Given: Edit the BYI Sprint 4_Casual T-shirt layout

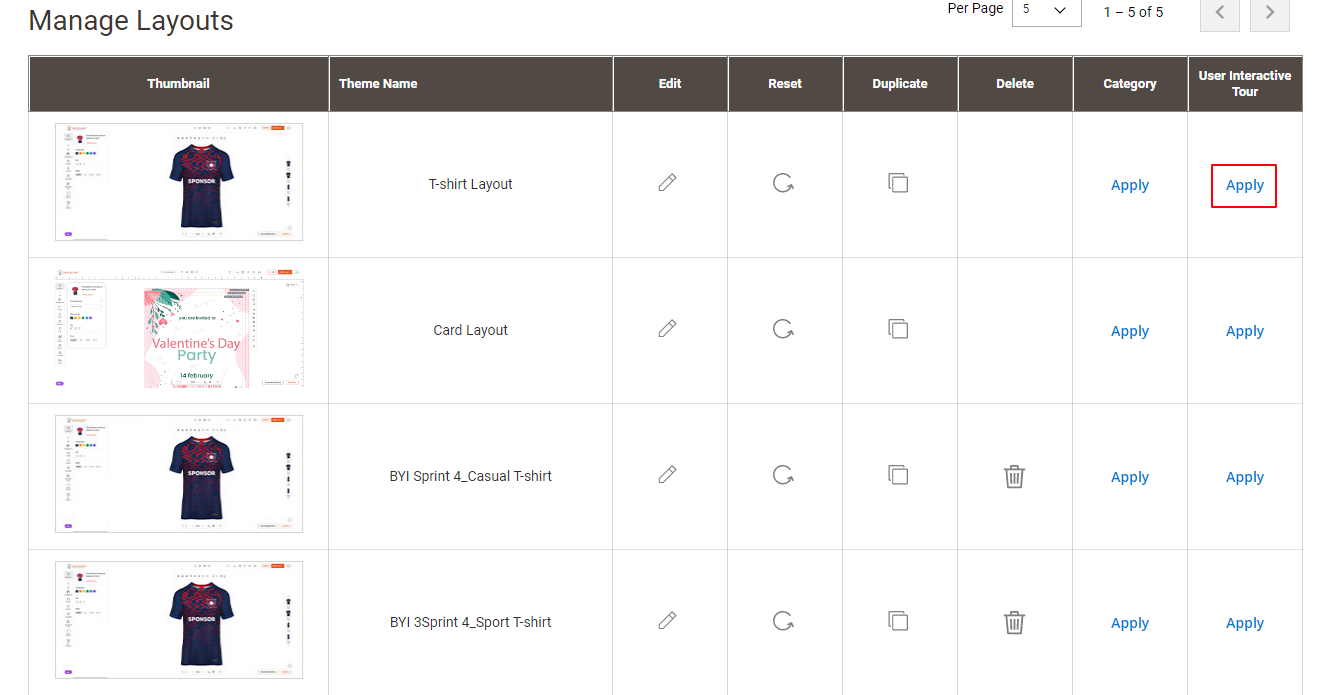Looking at the screenshot, I should [x=668, y=475].
